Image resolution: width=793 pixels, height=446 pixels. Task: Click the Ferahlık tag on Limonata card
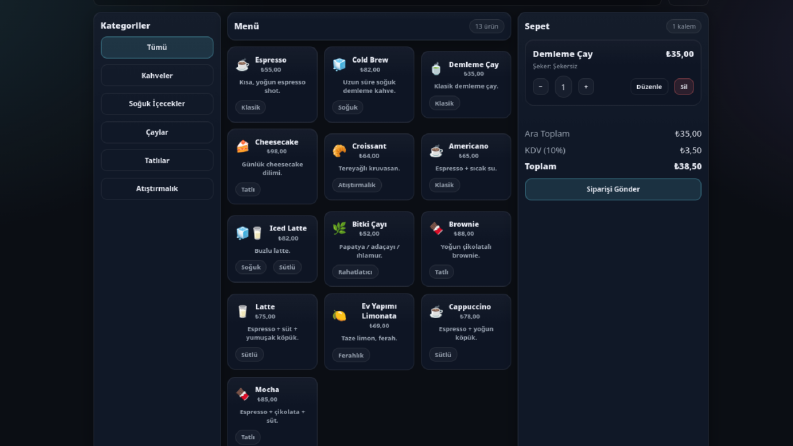coord(351,355)
